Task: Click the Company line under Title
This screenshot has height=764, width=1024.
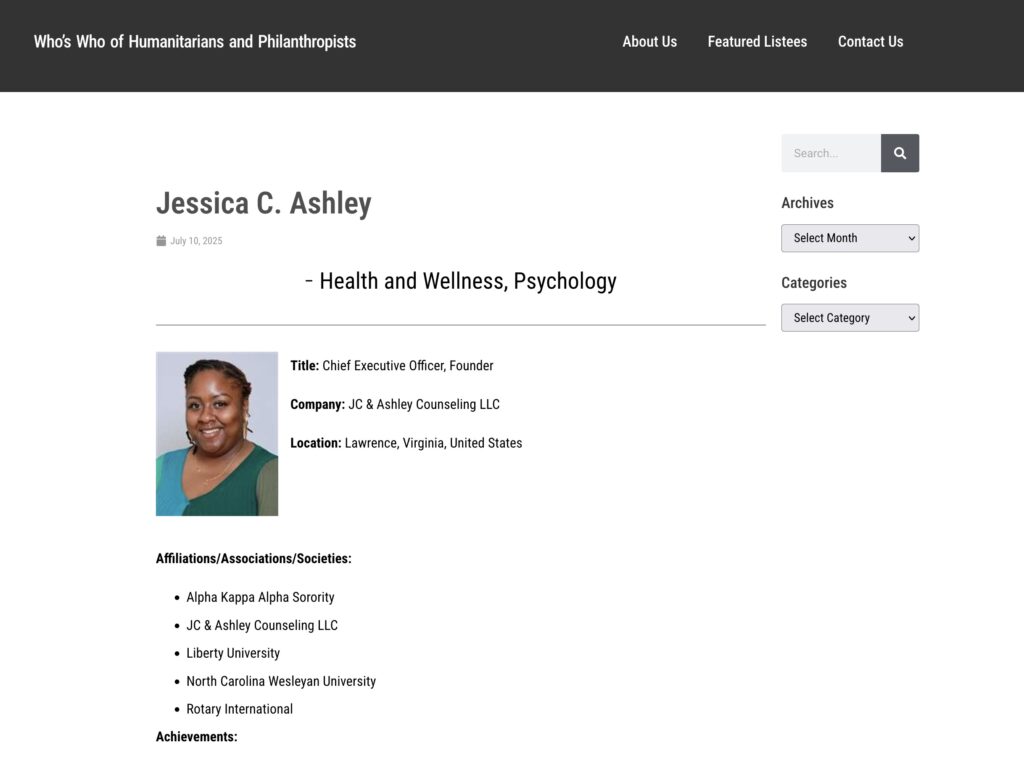Action: pos(395,404)
